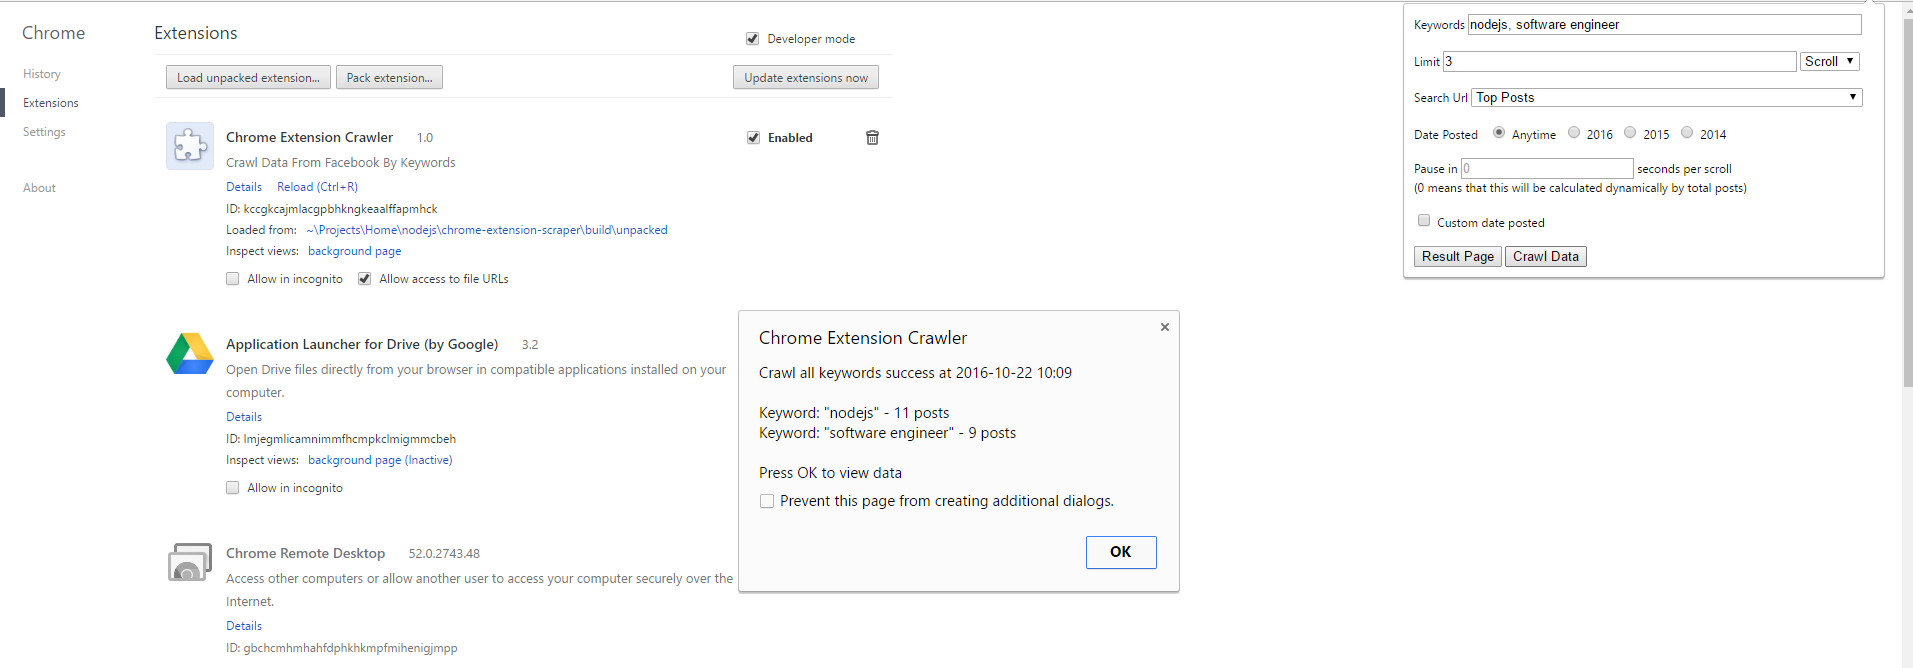This screenshot has width=1913, height=668.
Task: Select the Anytime date posted option
Action: pos(1499,132)
